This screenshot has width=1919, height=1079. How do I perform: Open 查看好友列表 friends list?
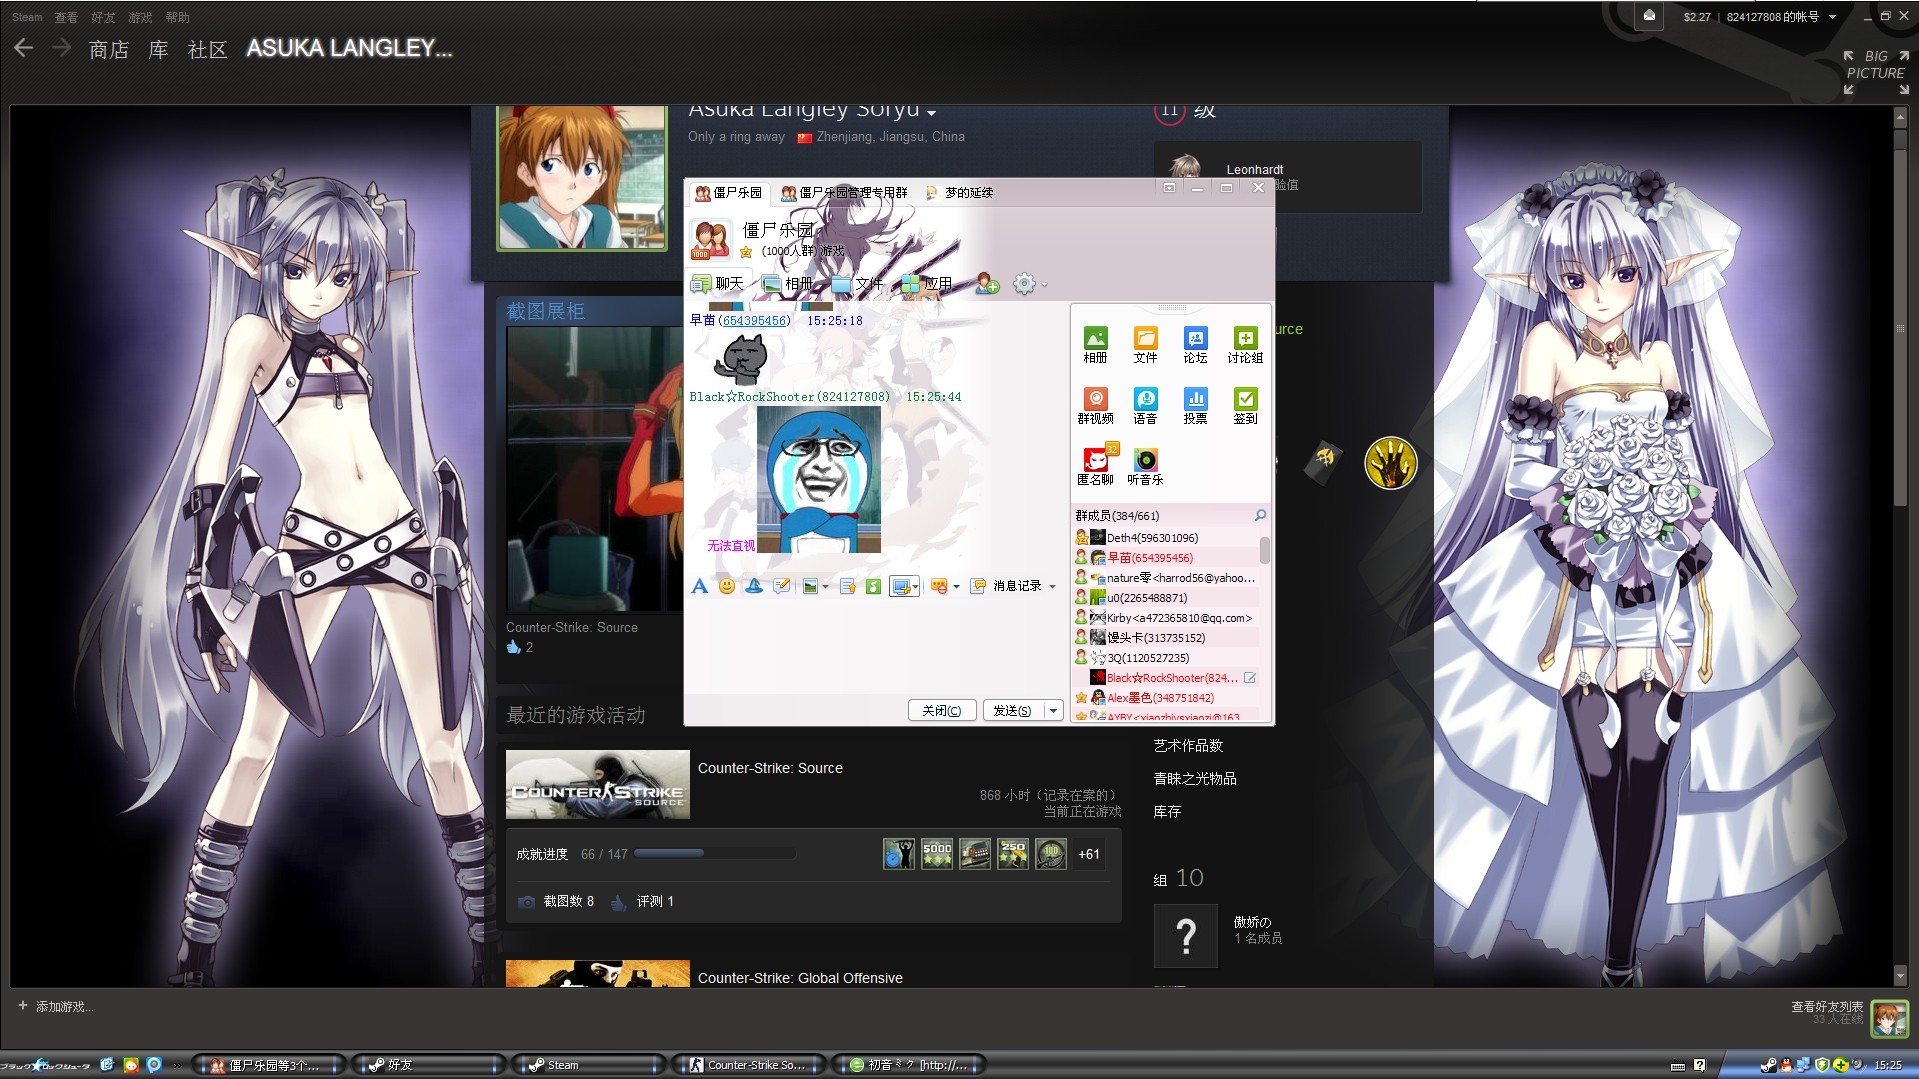coord(1827,1006)
